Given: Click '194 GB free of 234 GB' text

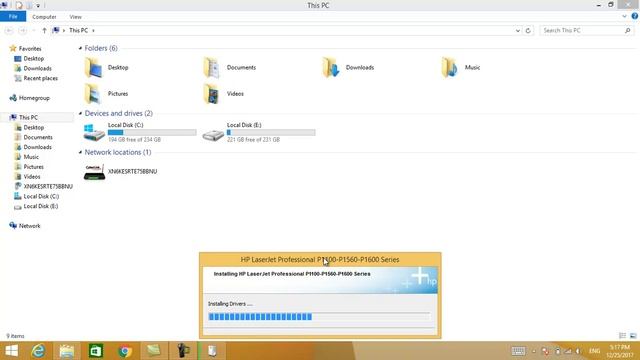Looking at the screenshot, I should [x=134, y=140].
